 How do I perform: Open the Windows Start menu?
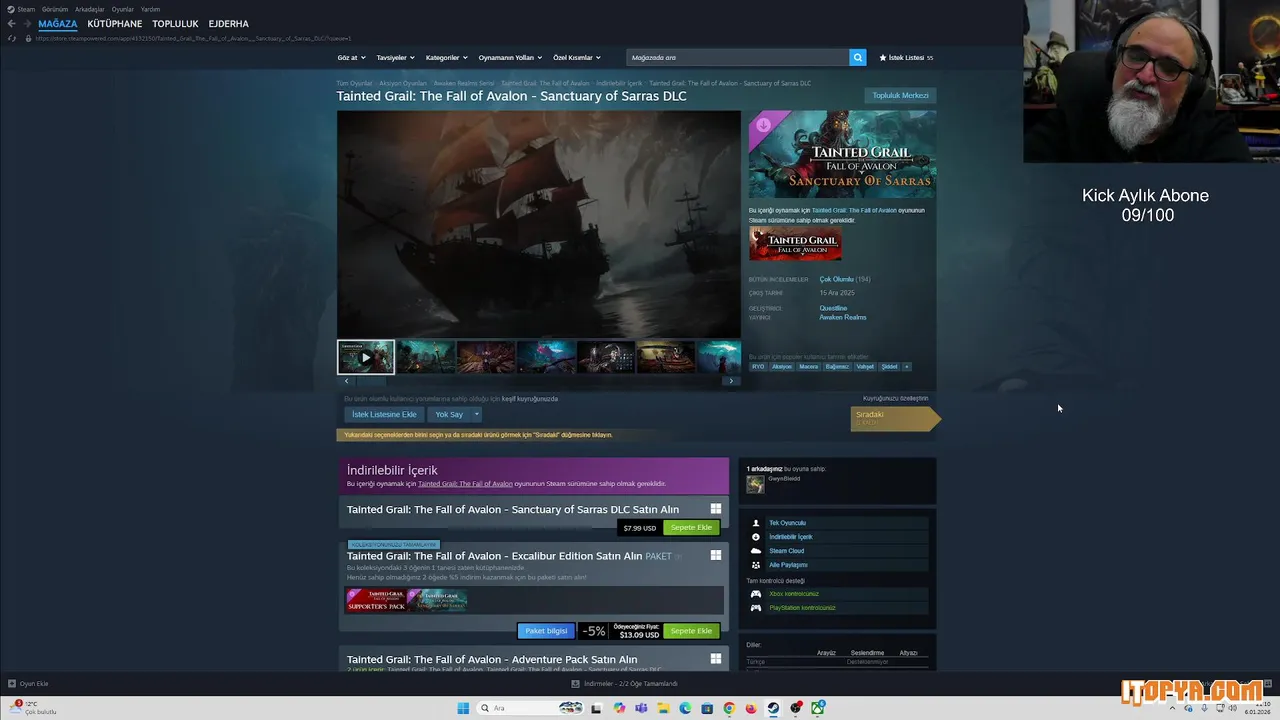(463, 708)
